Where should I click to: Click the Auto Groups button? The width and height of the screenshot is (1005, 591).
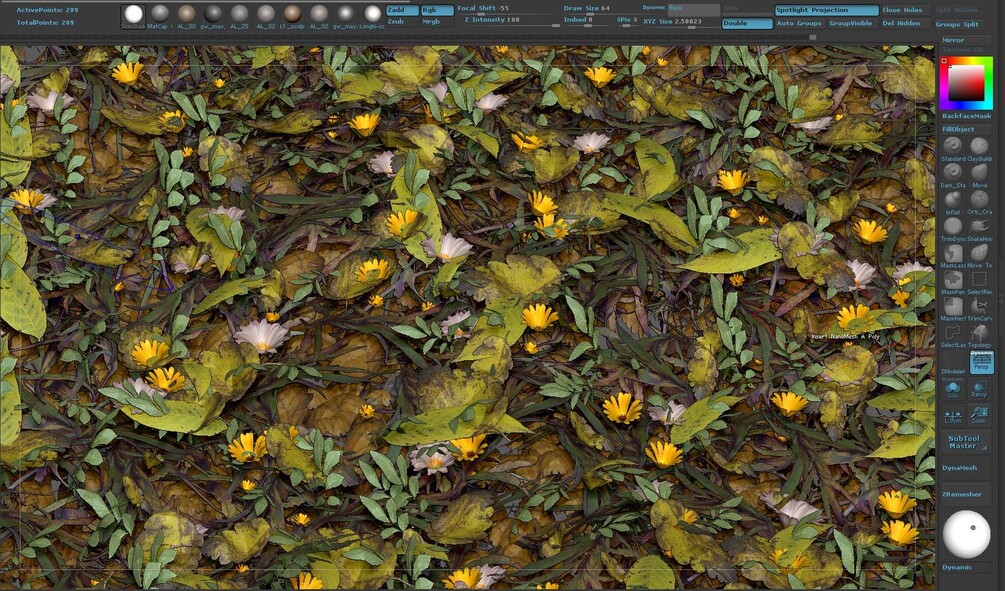point(799,23)
